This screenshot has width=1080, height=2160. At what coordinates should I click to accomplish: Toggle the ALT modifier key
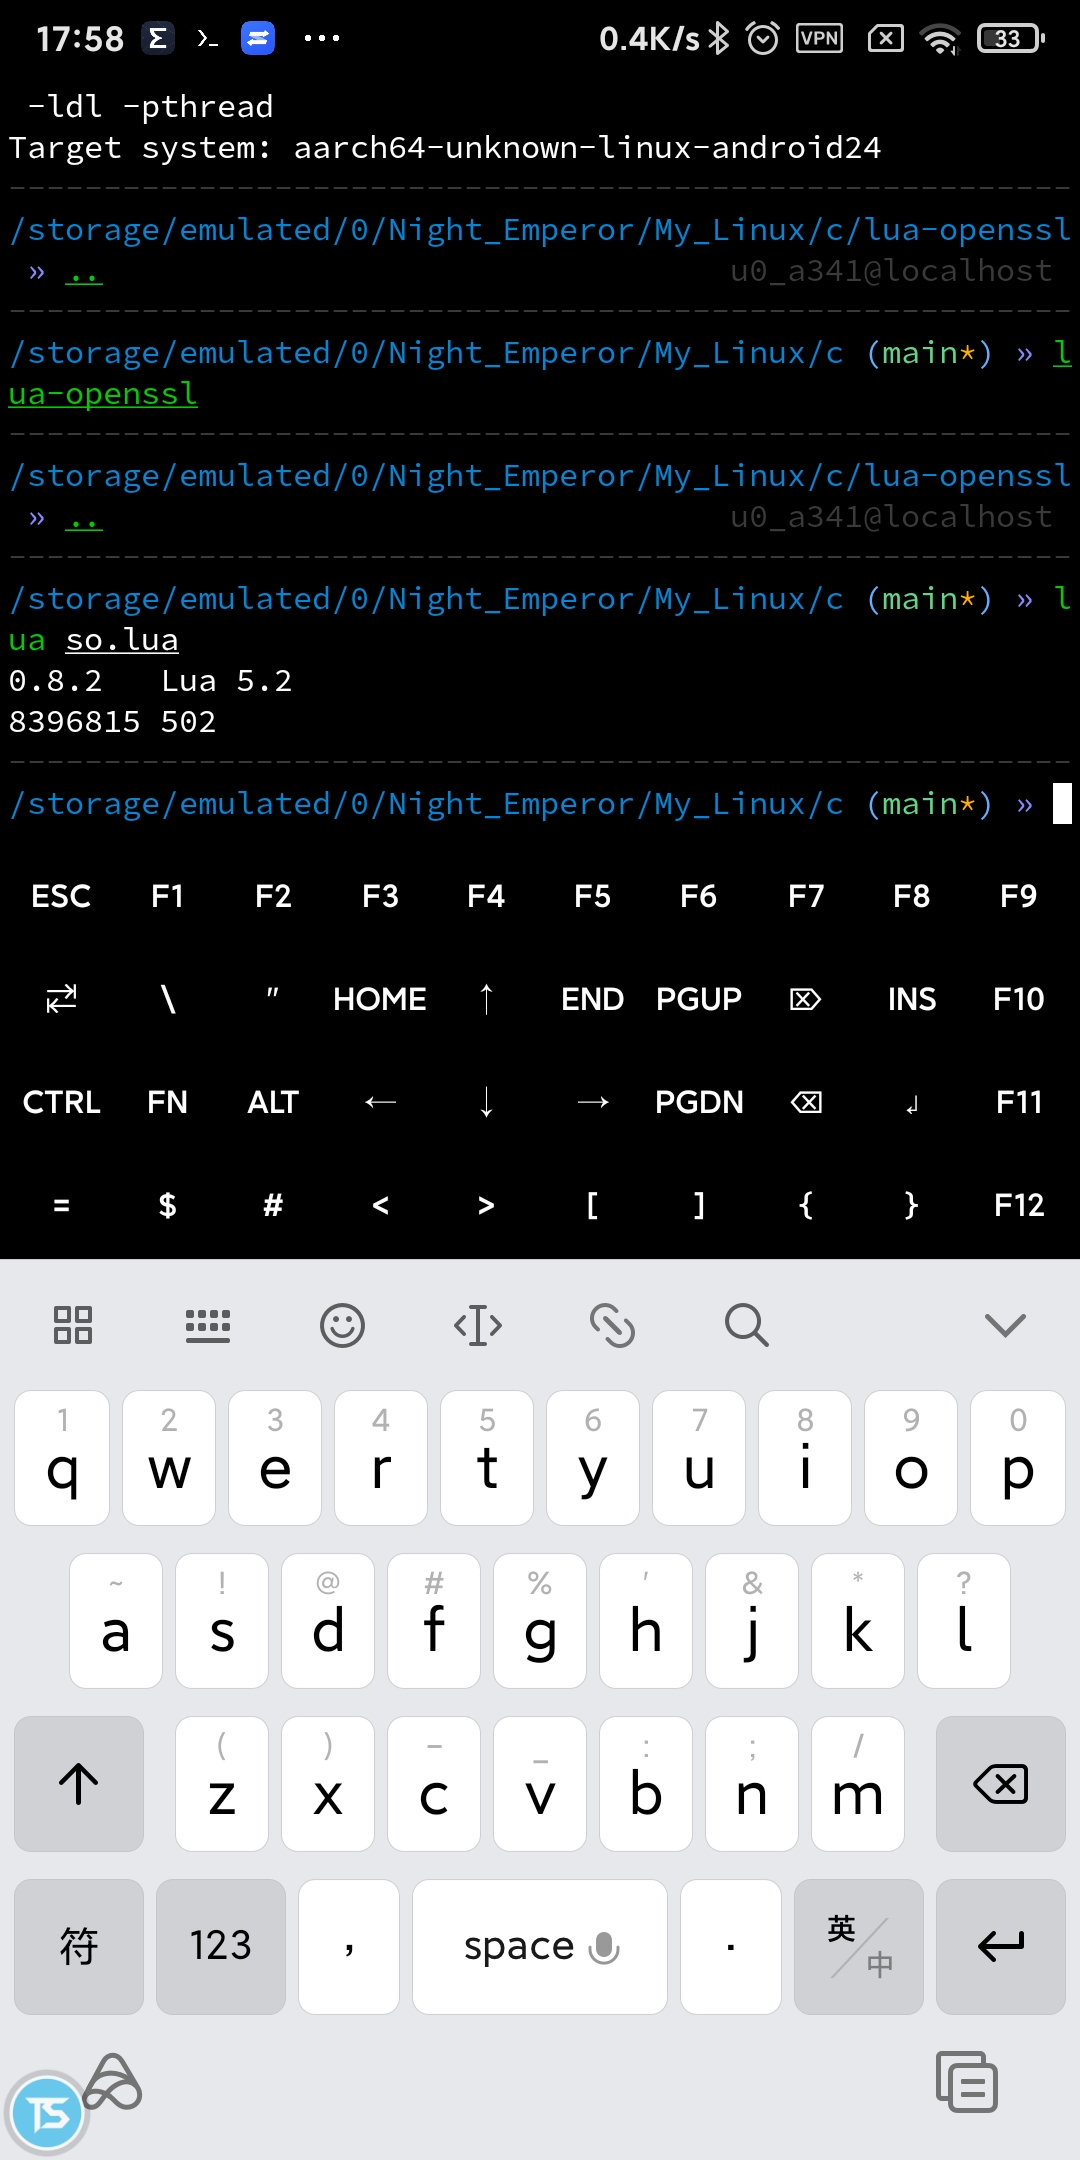click(x=273, y=1102)
